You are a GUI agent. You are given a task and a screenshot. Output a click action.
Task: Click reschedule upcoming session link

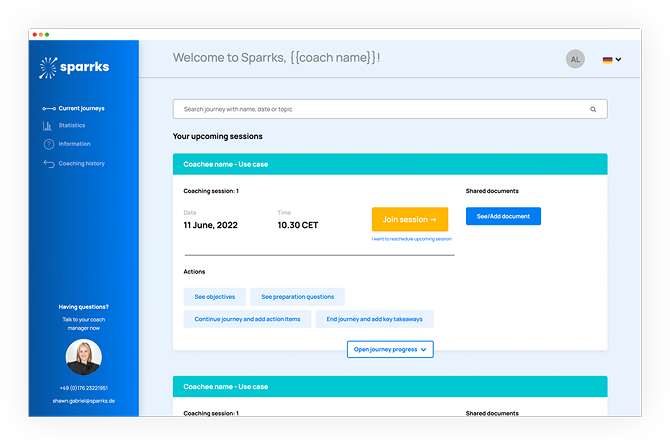410,239
